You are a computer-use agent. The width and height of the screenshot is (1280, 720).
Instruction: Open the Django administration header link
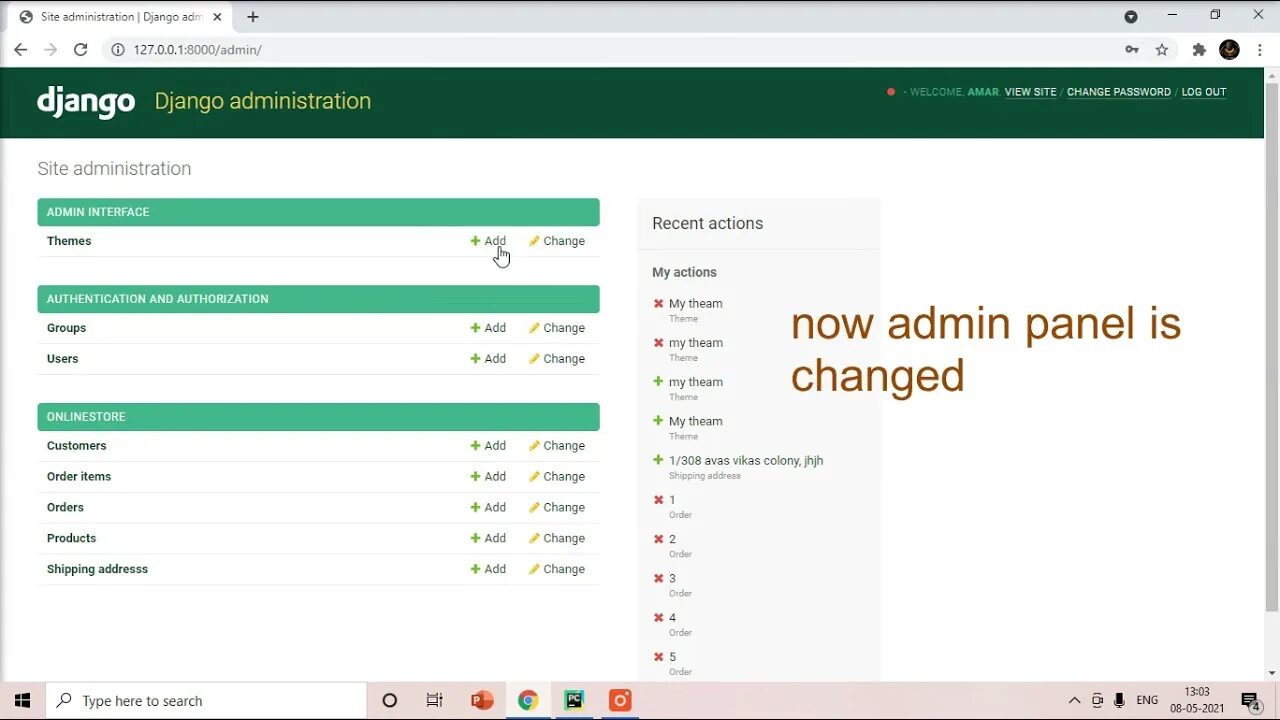coord(263,101)
